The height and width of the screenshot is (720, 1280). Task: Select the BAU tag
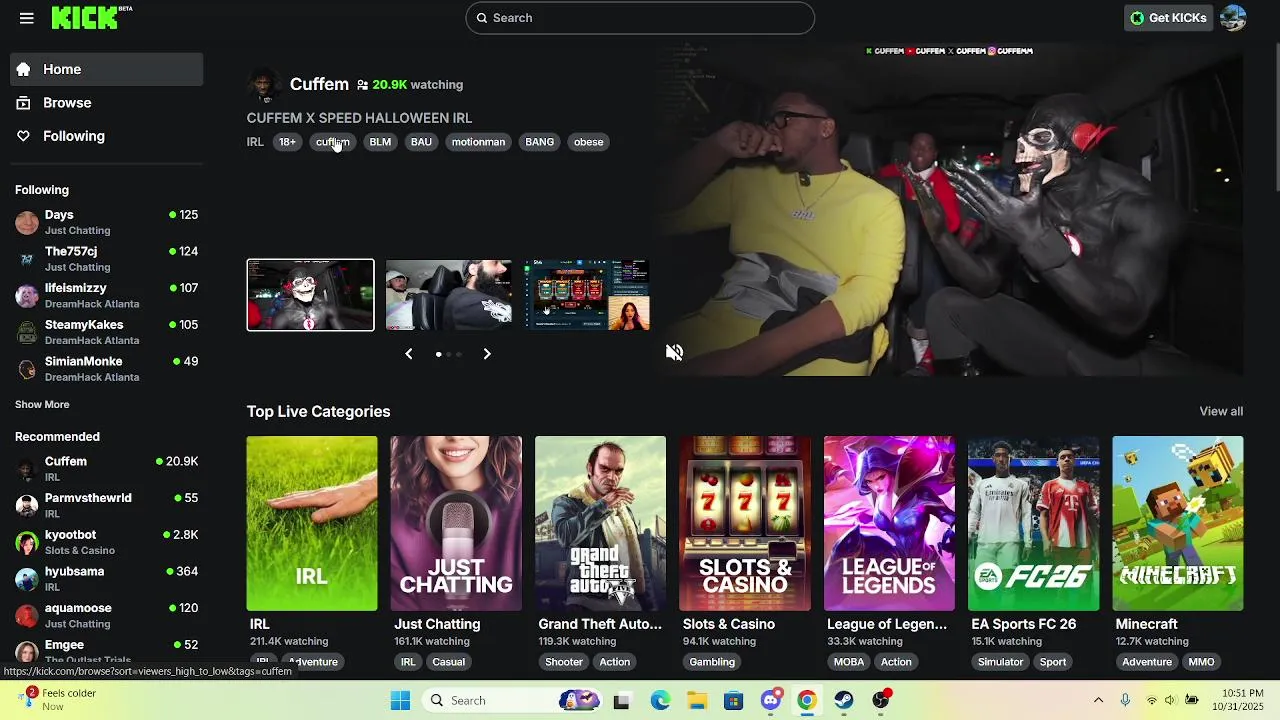pyautogui.click(x=421, y=142)
